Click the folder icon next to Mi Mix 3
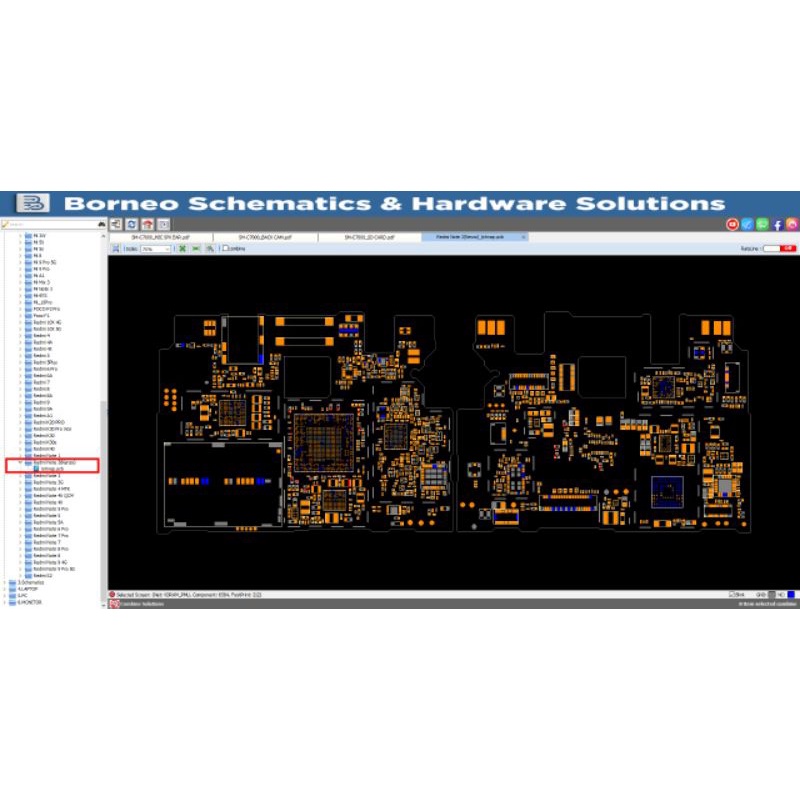800x800 pixels. 29,282
